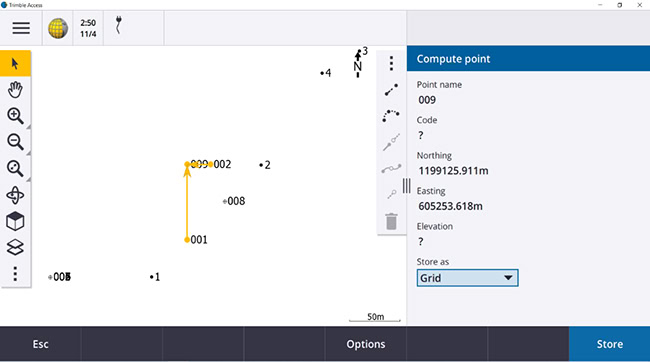Activate the hand pan tool

(15, 90)
